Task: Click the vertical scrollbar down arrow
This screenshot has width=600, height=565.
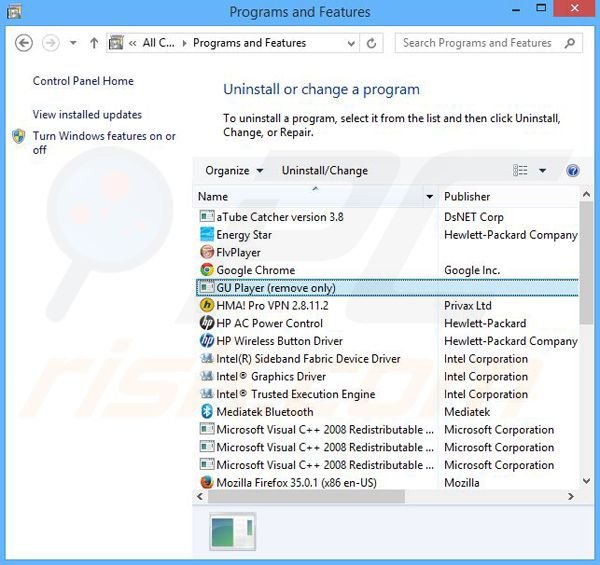Action: click(x=586, y=481)
